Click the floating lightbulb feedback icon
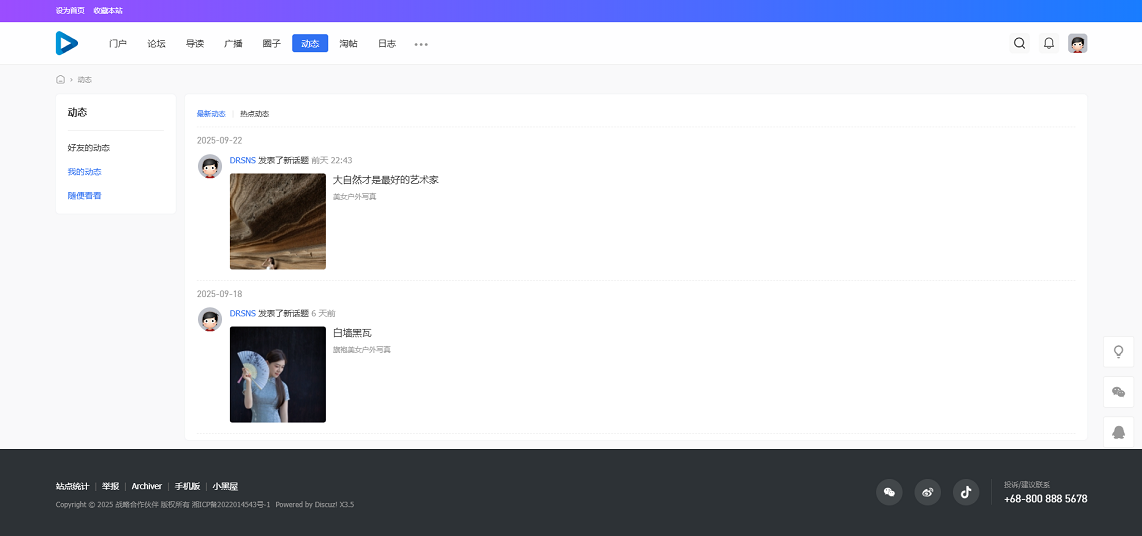Screen dimensions: 1142x536 [x=1118, y=352]
